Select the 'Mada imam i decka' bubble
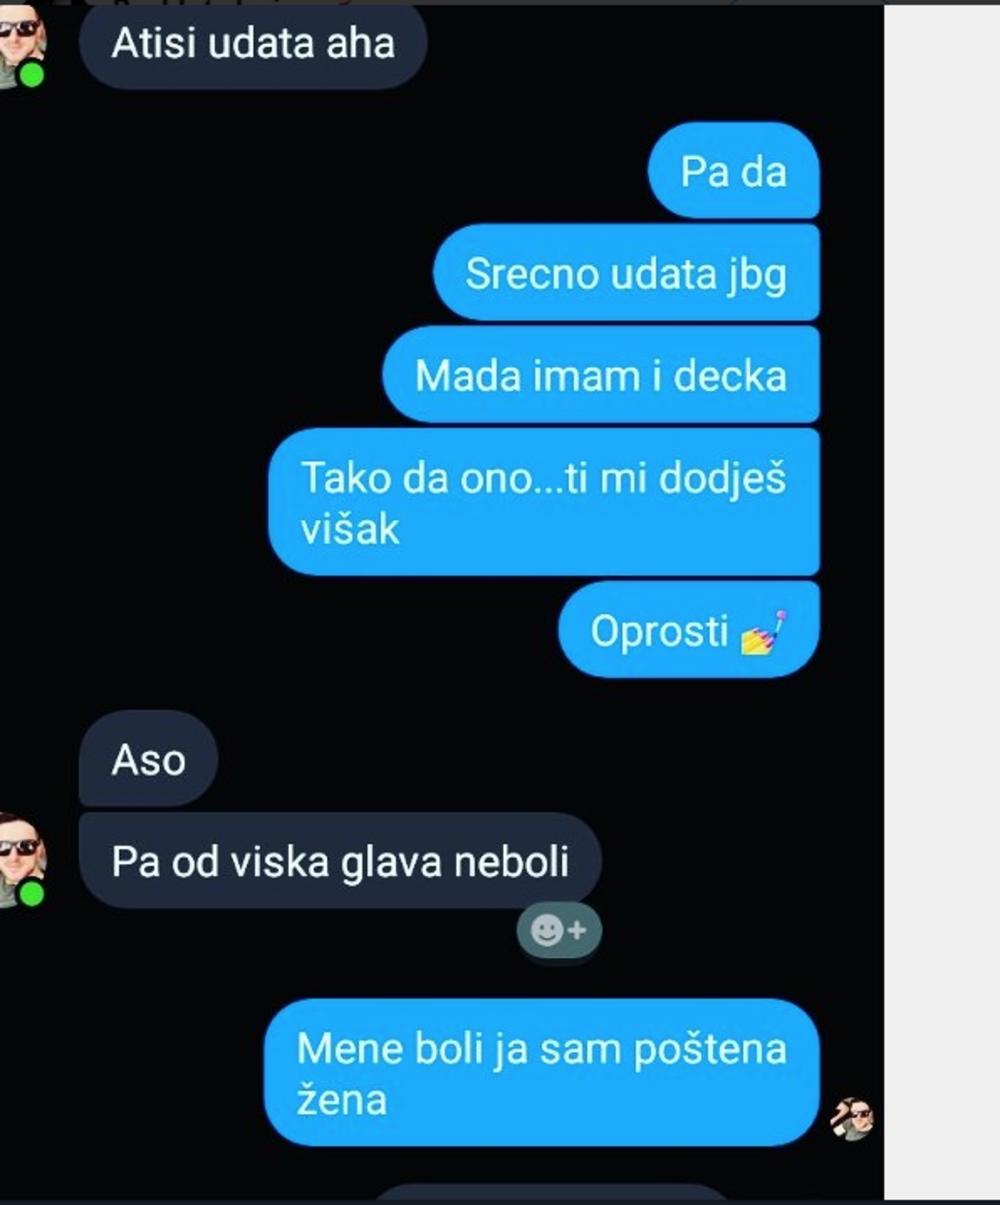The height and width of the screenshot is (1205, 1000). tap(601, 375)
